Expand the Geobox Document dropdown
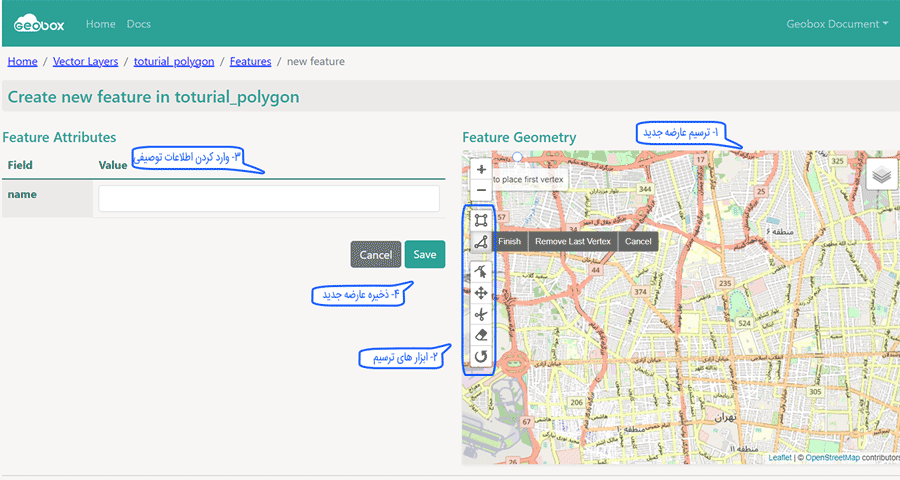This screenshot has height=480, width=900. (x=836, y=23)
